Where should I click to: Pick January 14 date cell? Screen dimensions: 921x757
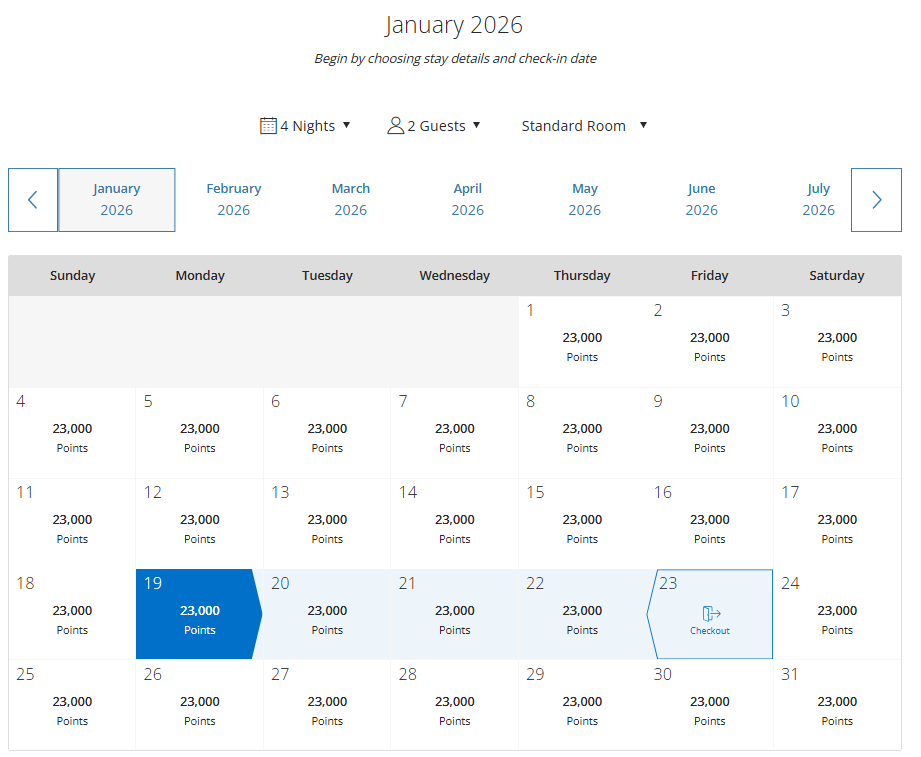point(454,524)
